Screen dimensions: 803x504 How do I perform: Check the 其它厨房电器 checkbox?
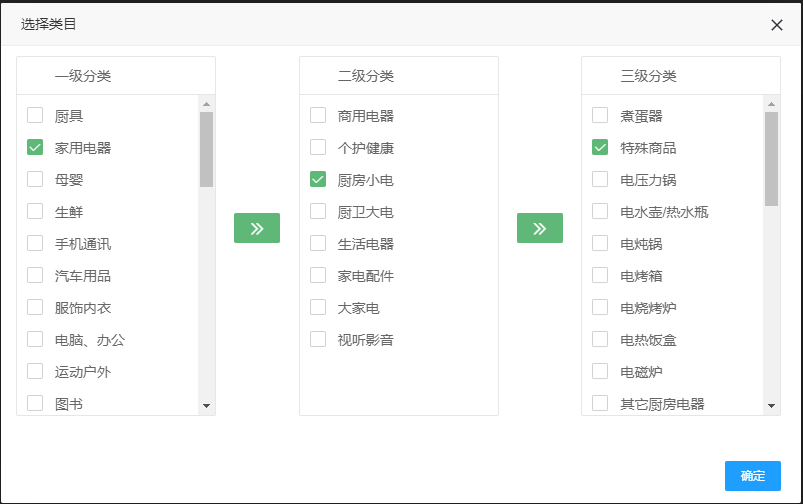point(600,403)
